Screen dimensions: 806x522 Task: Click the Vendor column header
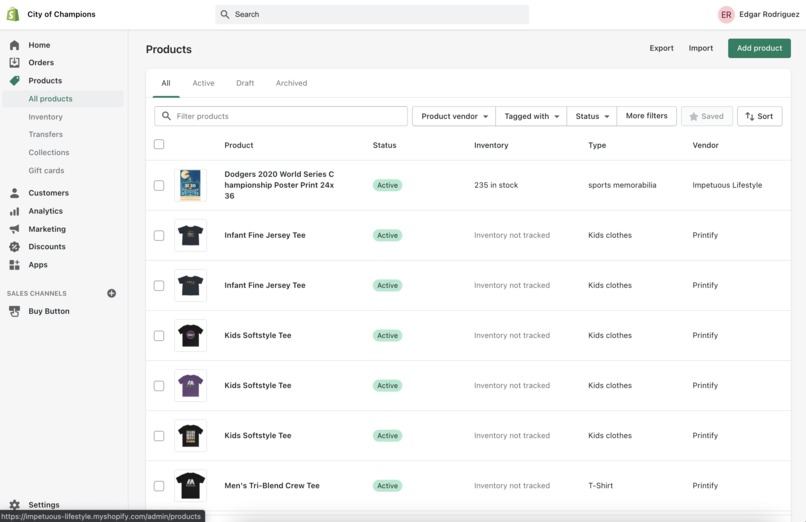coord(705,145)
